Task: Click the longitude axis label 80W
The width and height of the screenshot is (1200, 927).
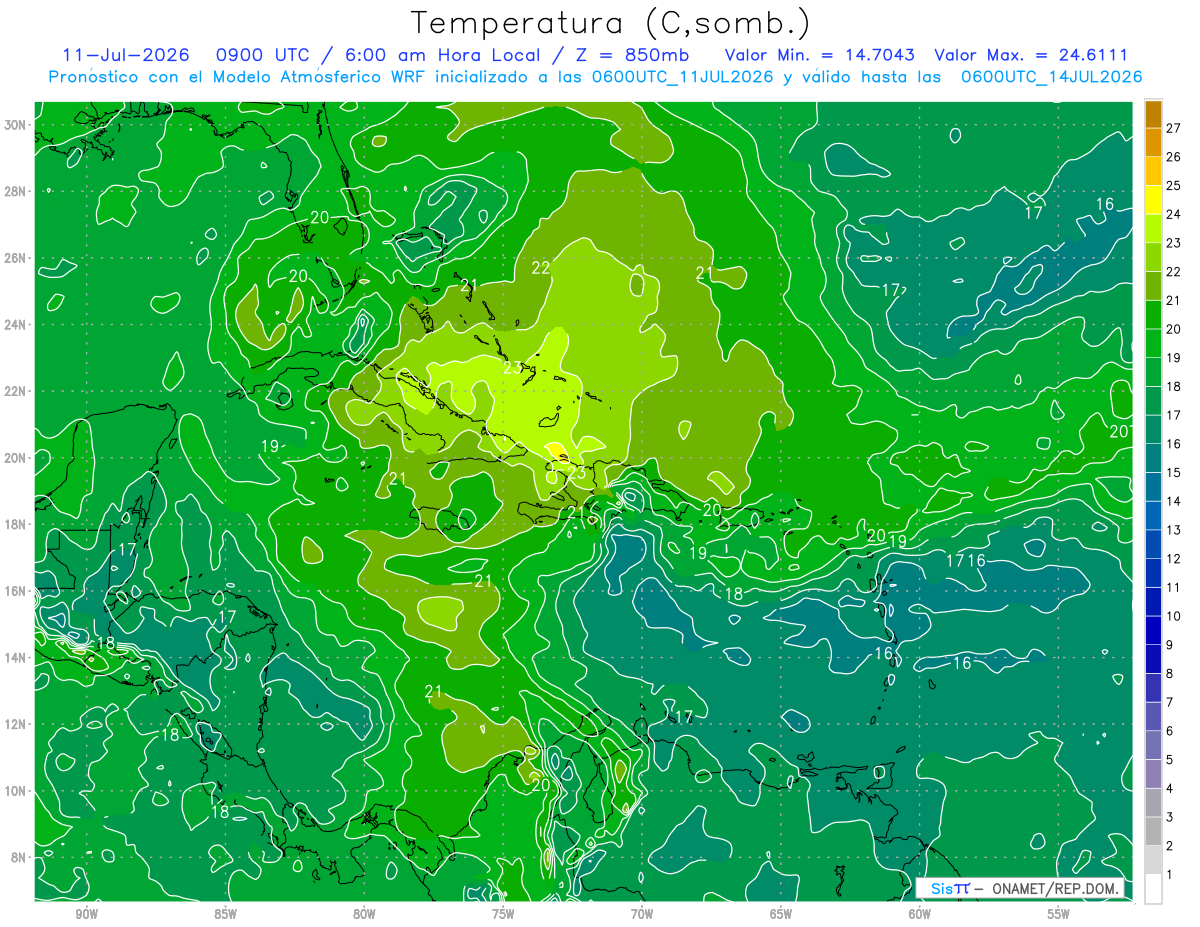Action: (364, 914)
